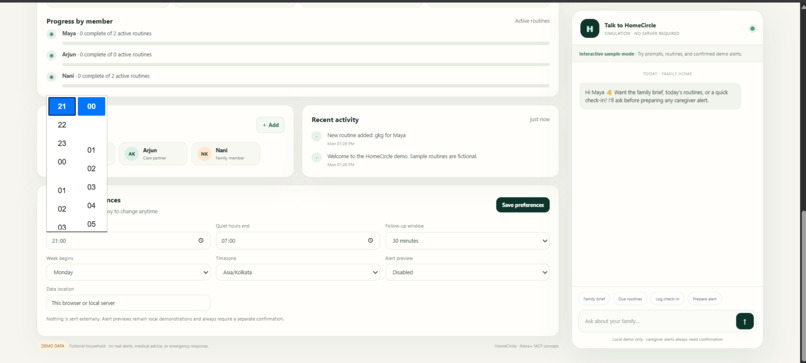
Task: Click Nani's progress bar
Action: pyautogui.click(x=306, y=86)
